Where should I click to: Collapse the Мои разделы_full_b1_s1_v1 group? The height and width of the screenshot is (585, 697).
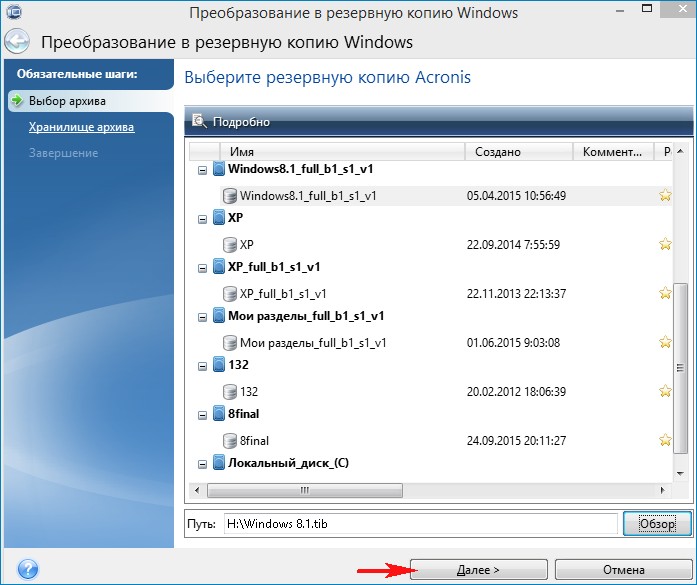click(202, 317)
